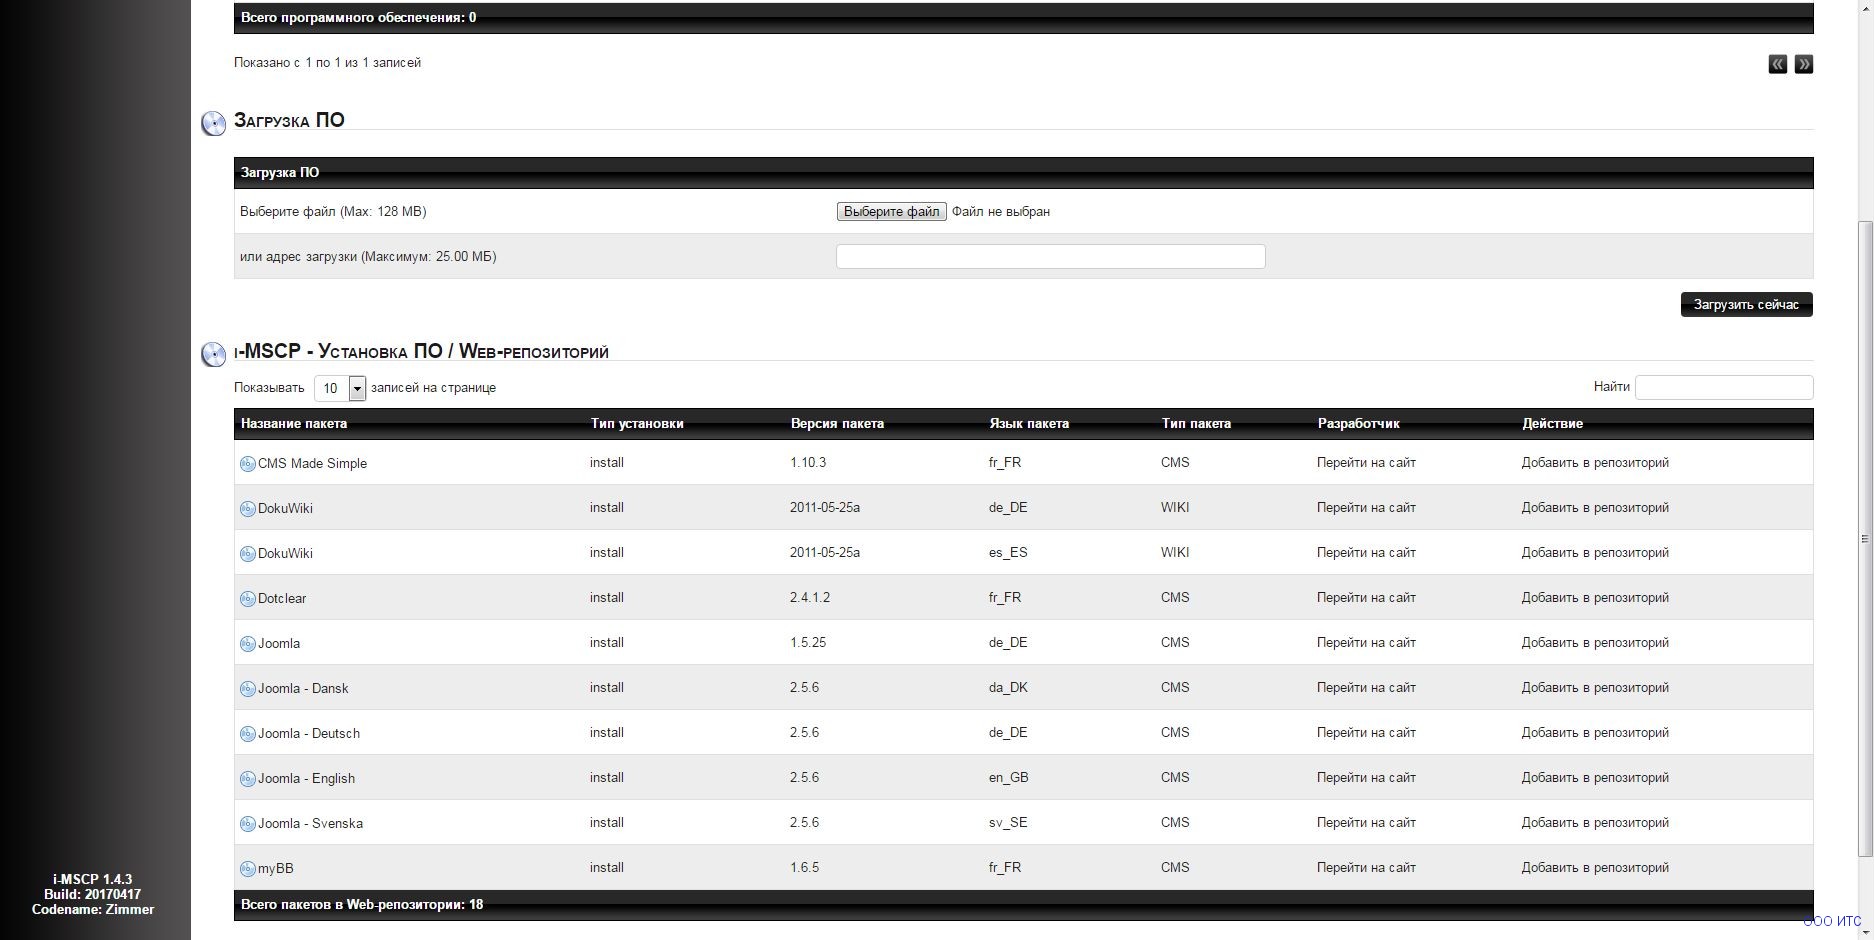Go to the next page with » arrow

[1804, 64]
